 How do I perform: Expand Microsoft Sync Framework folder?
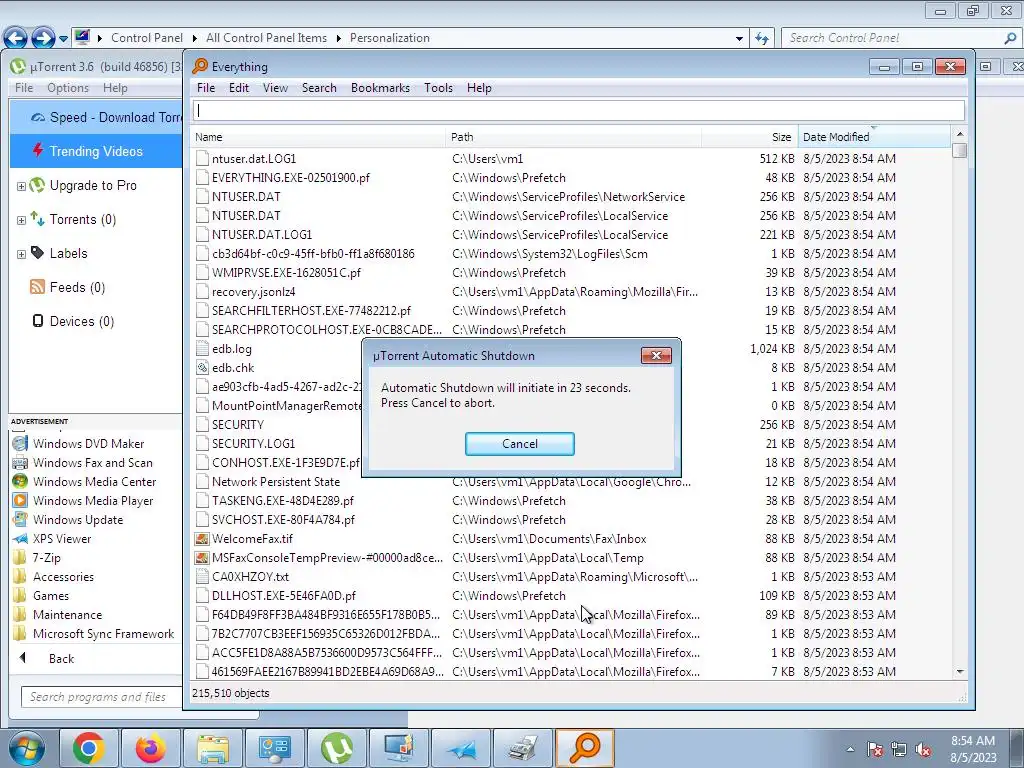103,633
